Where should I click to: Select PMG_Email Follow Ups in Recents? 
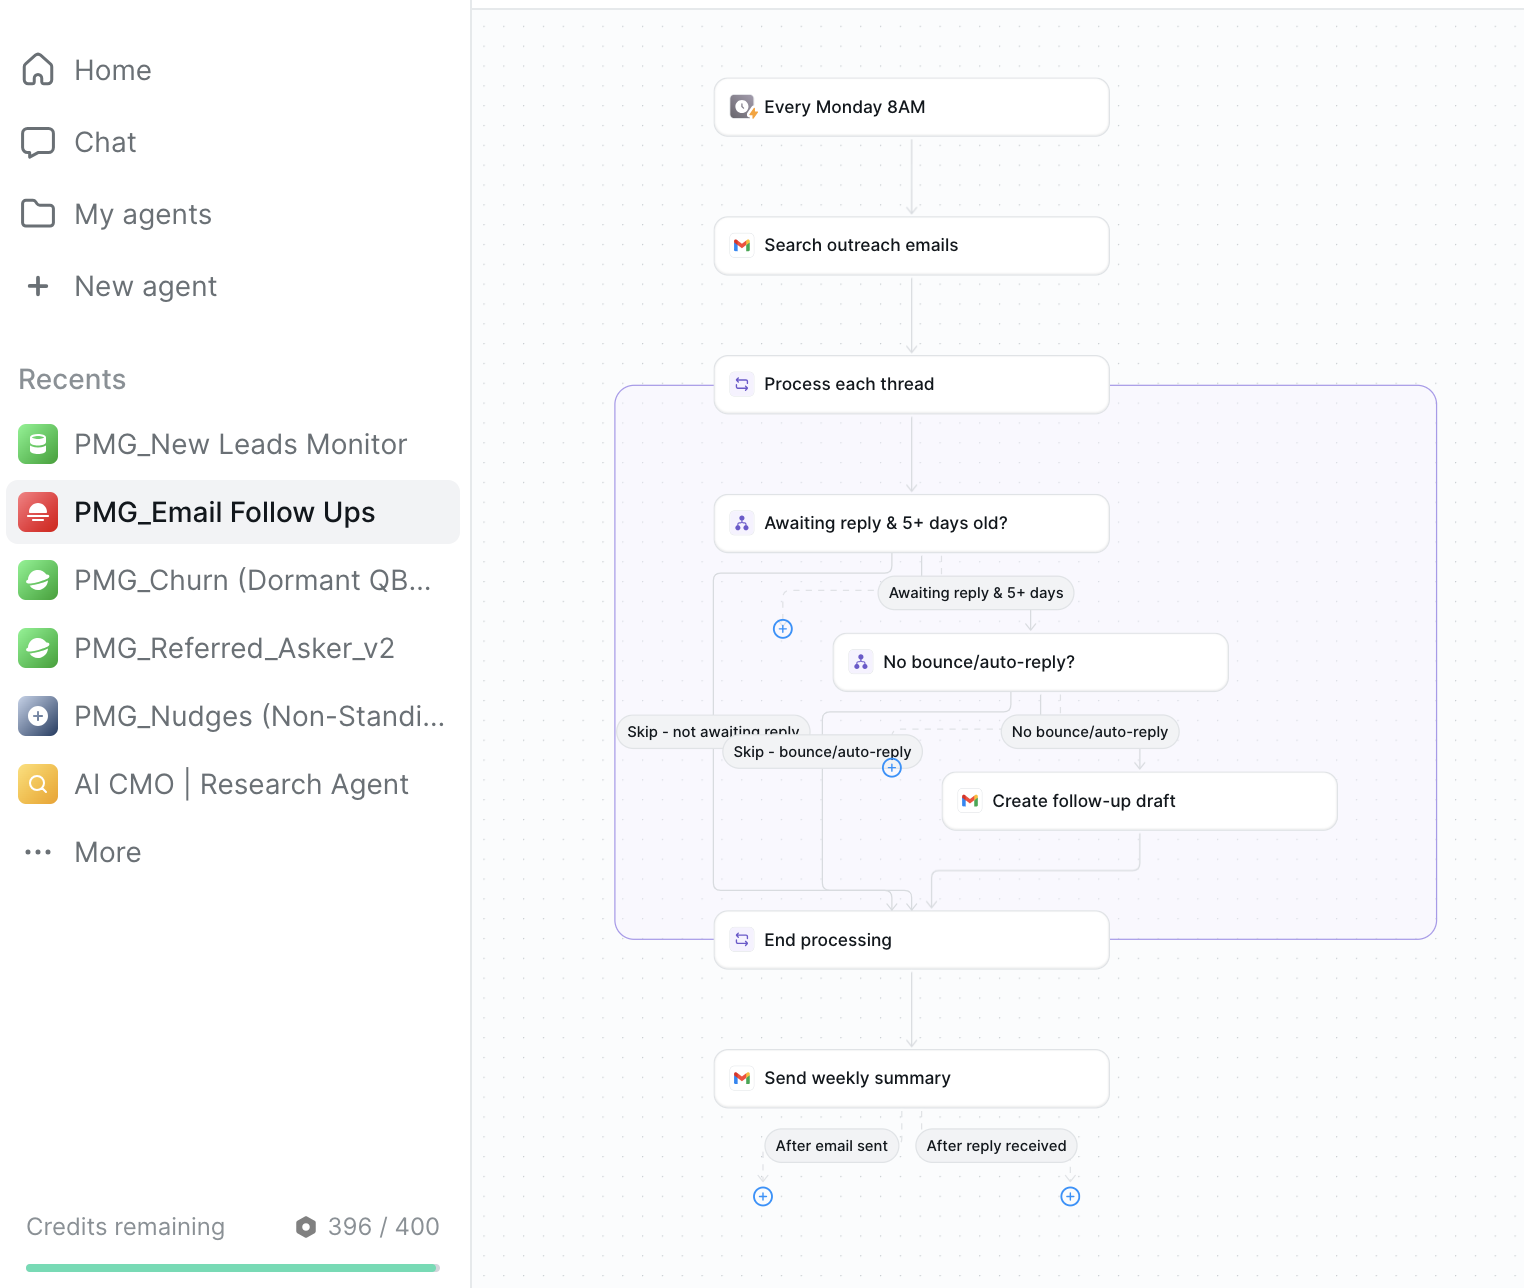pyautogui.click(x=224, y=512)
